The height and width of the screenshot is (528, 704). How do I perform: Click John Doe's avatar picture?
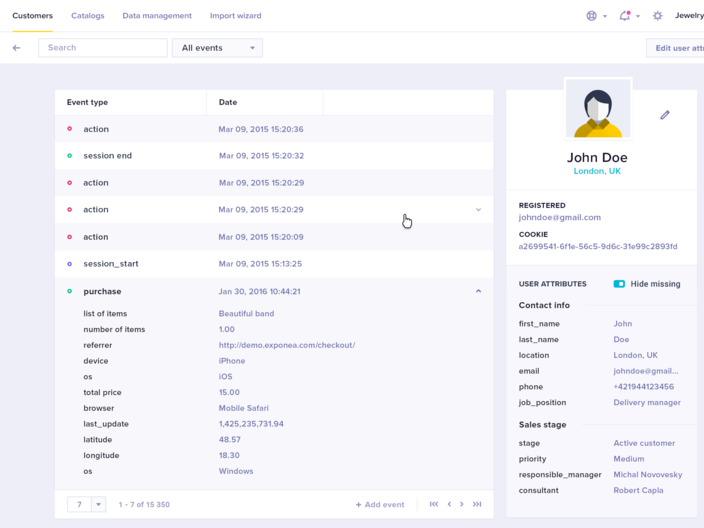pos(598,108)
